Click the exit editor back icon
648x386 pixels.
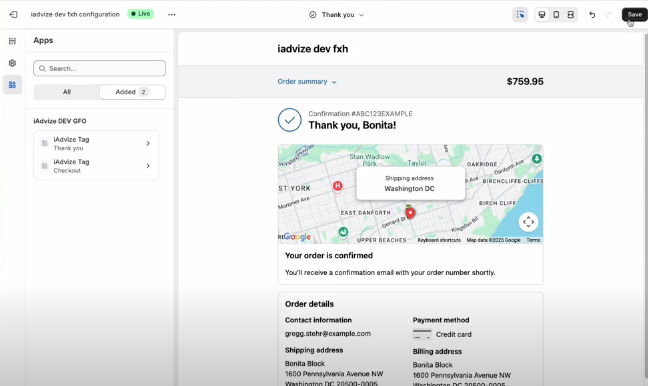[x=13, y=14]
